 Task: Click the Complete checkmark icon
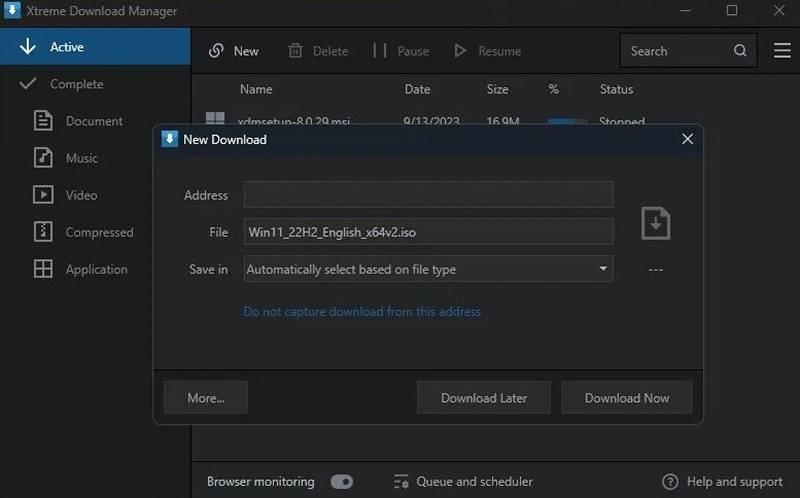28,83
